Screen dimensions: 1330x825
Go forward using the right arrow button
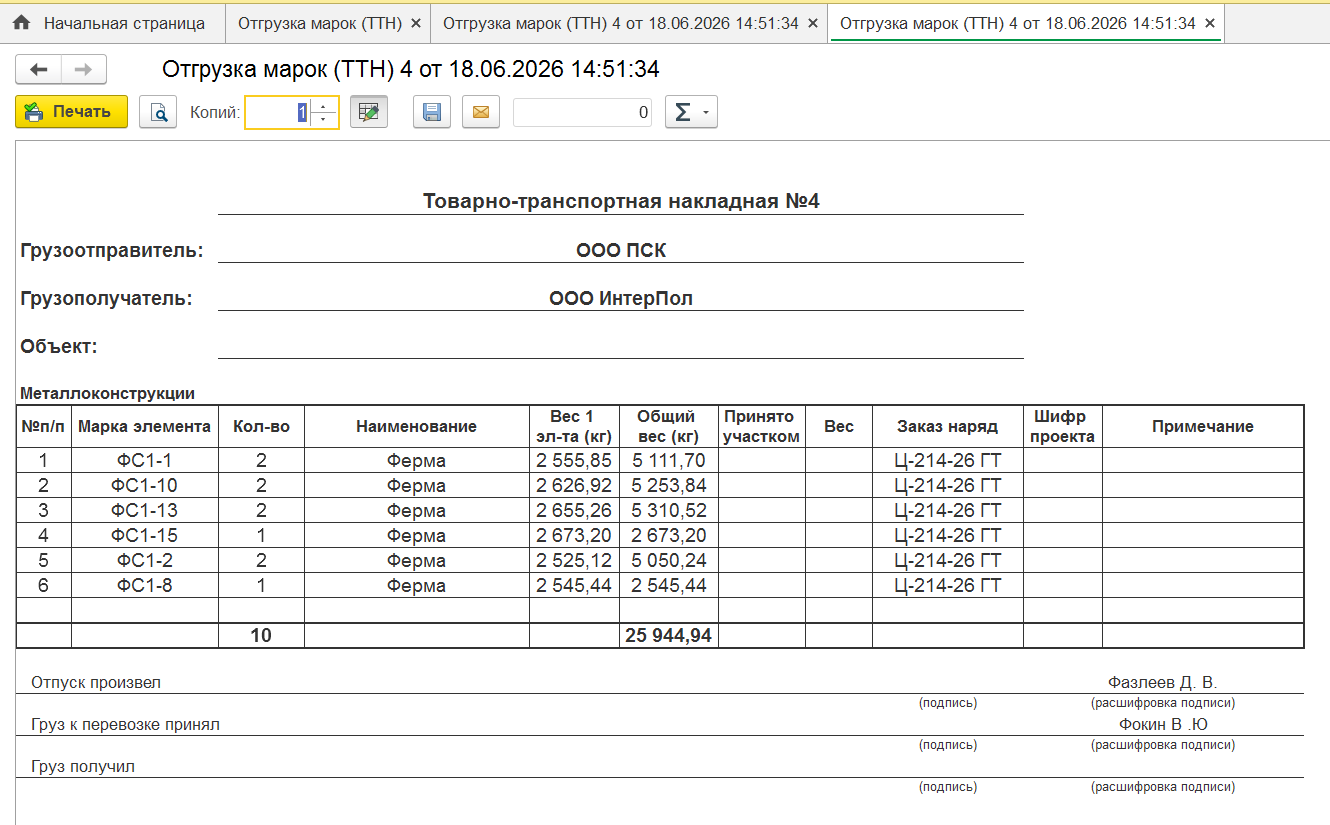(x=84, y=69)
